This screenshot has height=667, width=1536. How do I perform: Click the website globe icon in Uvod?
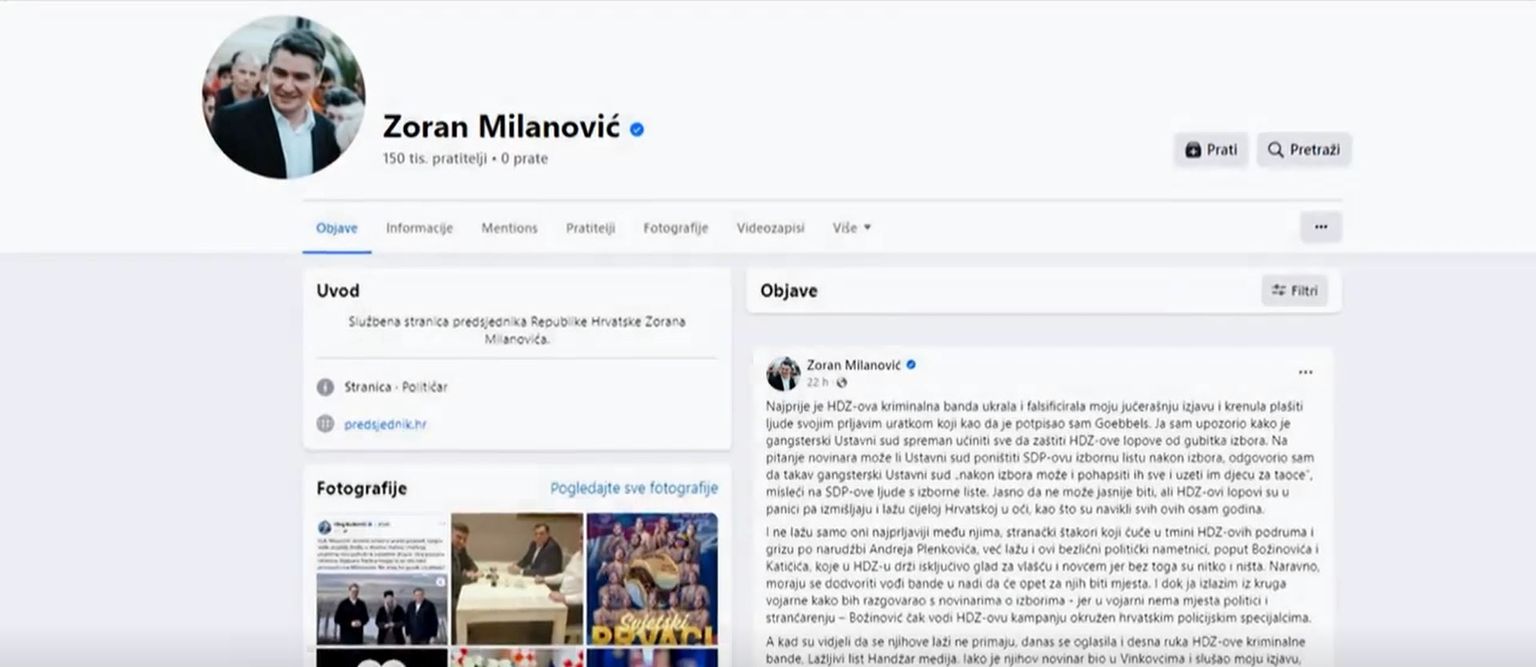[x=325, y=424]
